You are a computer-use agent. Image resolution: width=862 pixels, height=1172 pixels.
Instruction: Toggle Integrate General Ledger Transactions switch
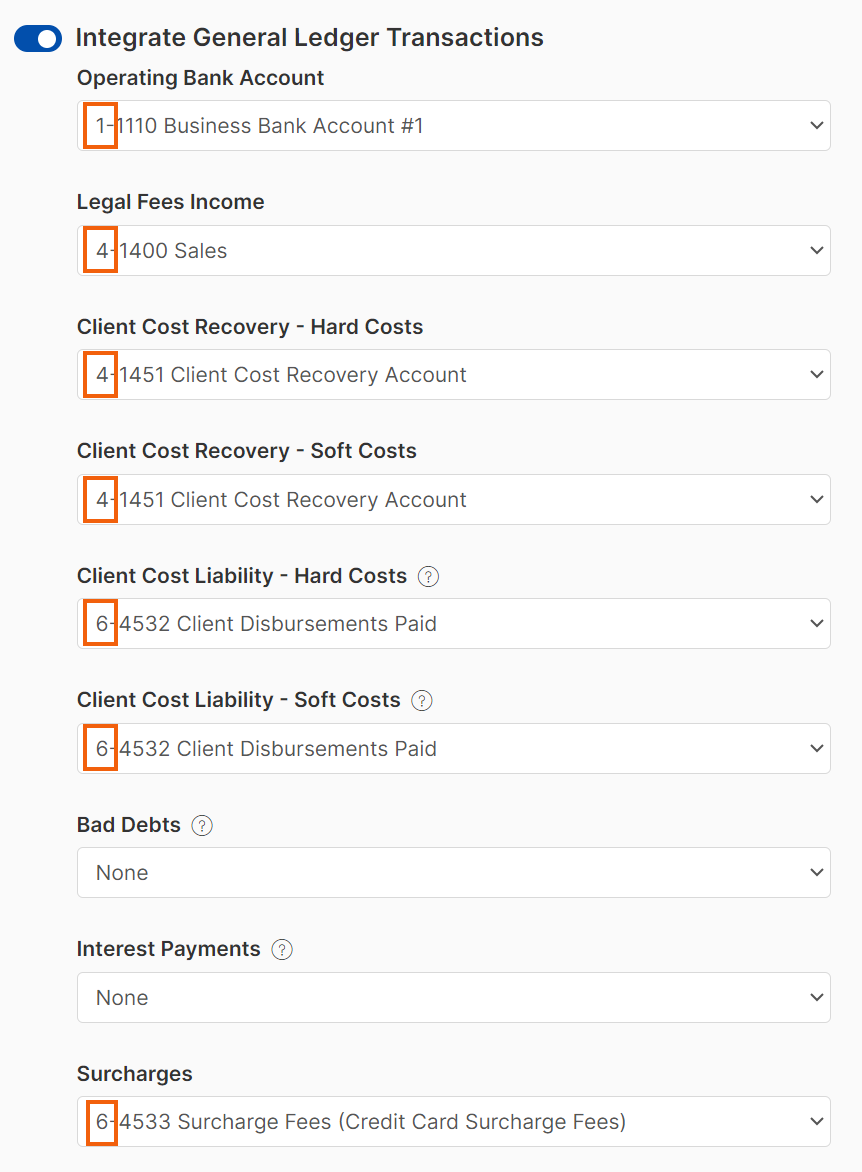(x=38, y=39)
